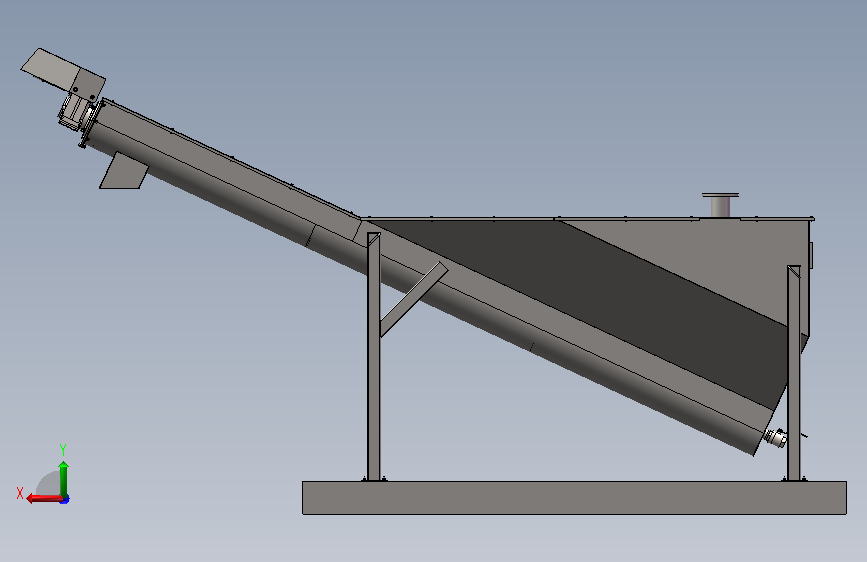Select the rectangular base plate under the frame
Image resolution: width=867 pixels, height=562 pixels.
click(x=574, y=498)
